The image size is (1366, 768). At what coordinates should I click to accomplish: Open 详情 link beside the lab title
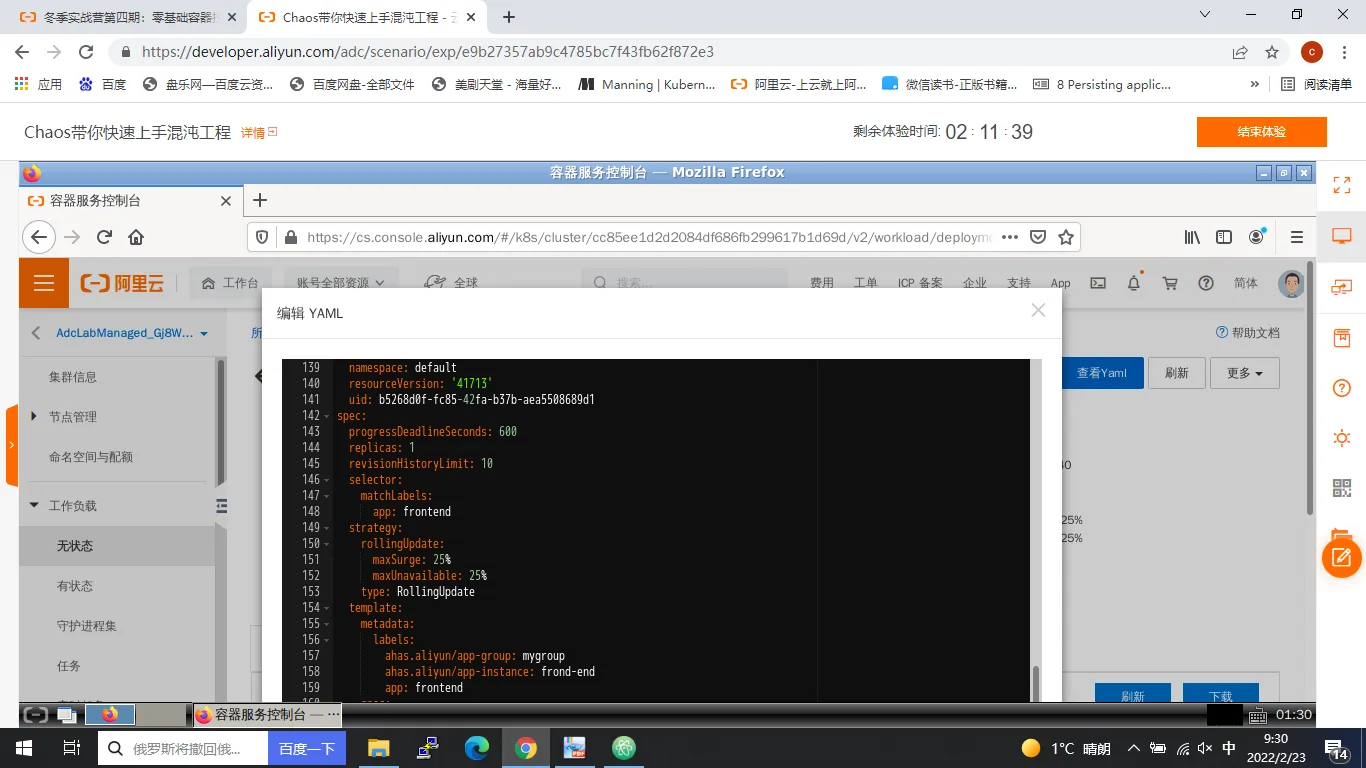pos(258,132)
